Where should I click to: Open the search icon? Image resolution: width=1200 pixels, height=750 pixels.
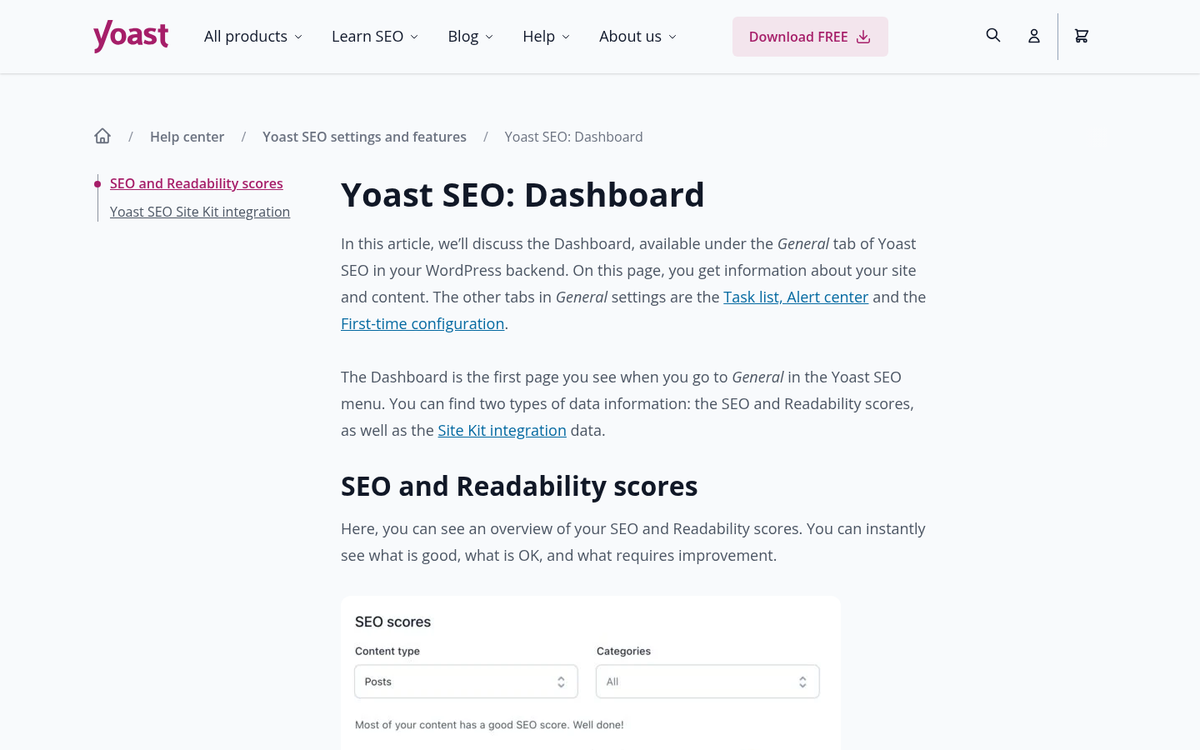[993, 35]
